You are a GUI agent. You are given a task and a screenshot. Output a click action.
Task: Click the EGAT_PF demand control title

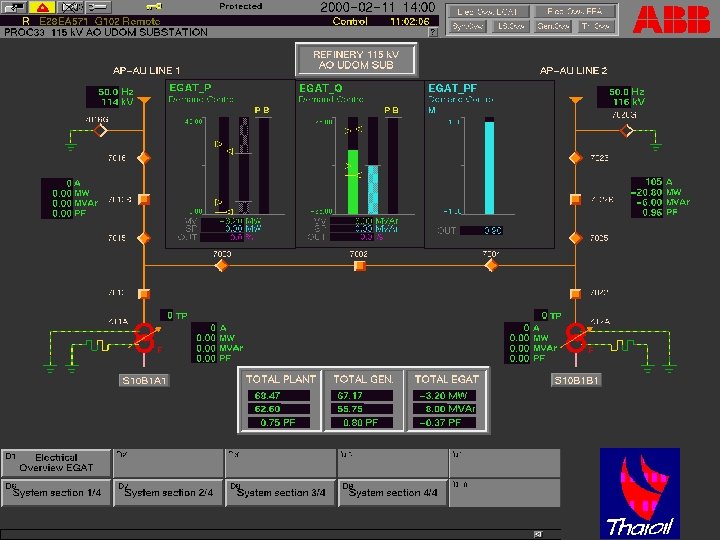point(452,88)
